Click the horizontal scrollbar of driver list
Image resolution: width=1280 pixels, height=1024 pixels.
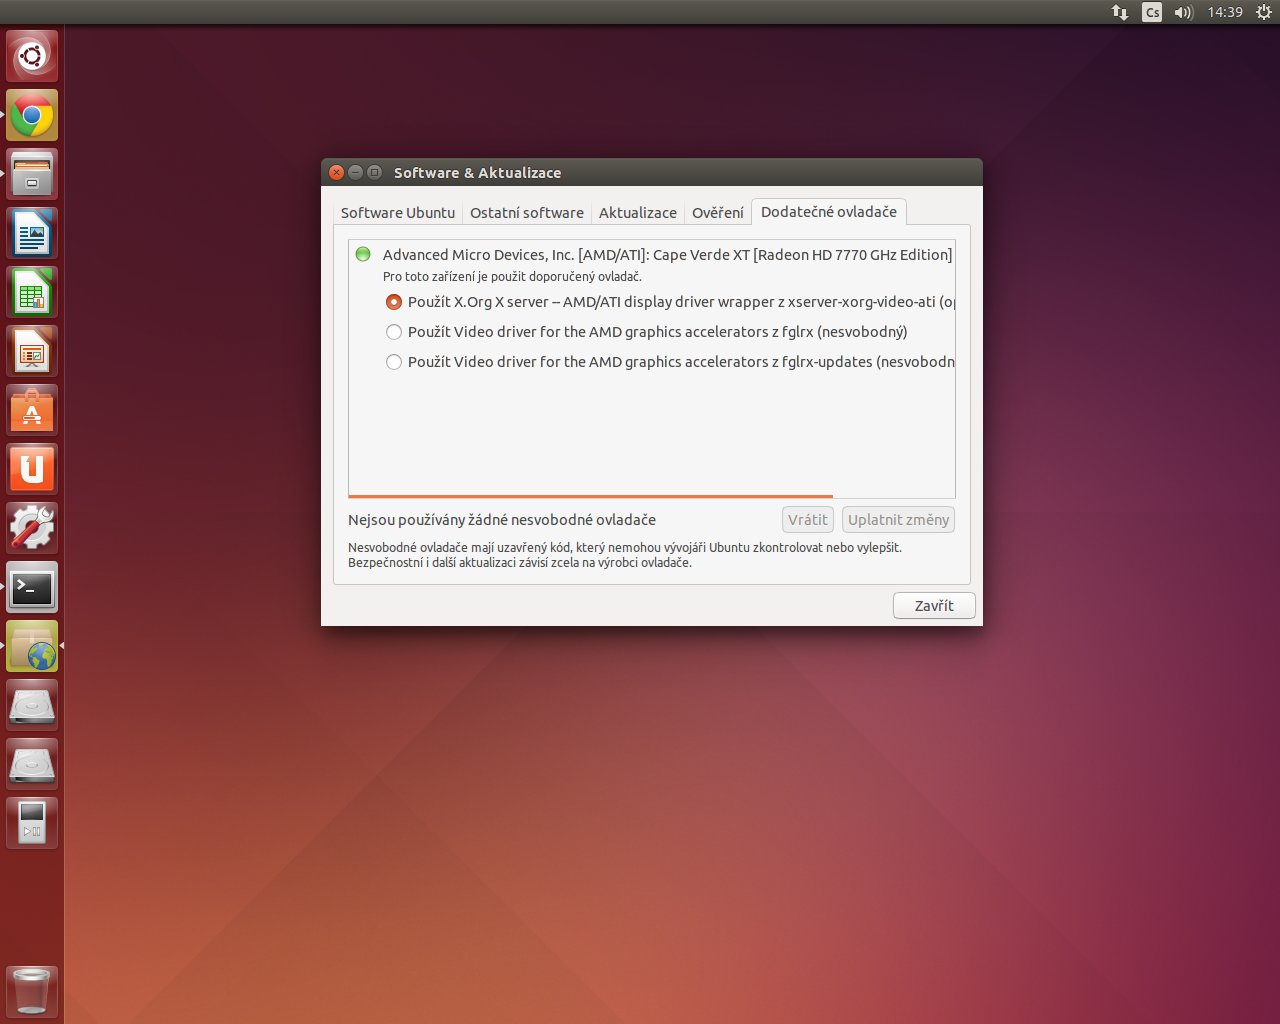[x=591, y=495]
